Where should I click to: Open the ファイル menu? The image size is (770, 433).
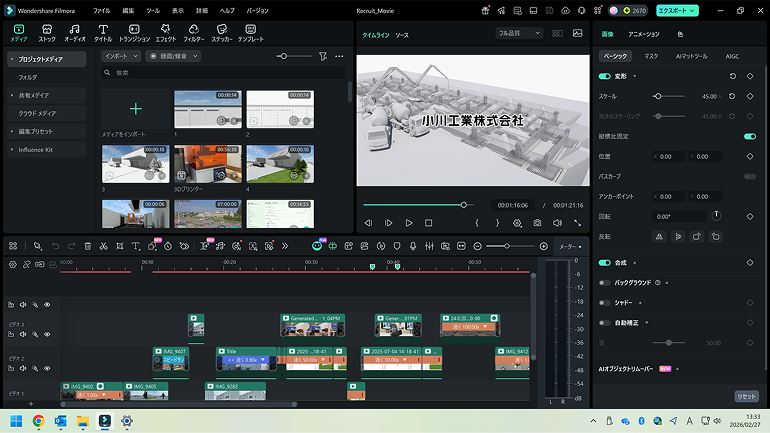pos(102,9)
